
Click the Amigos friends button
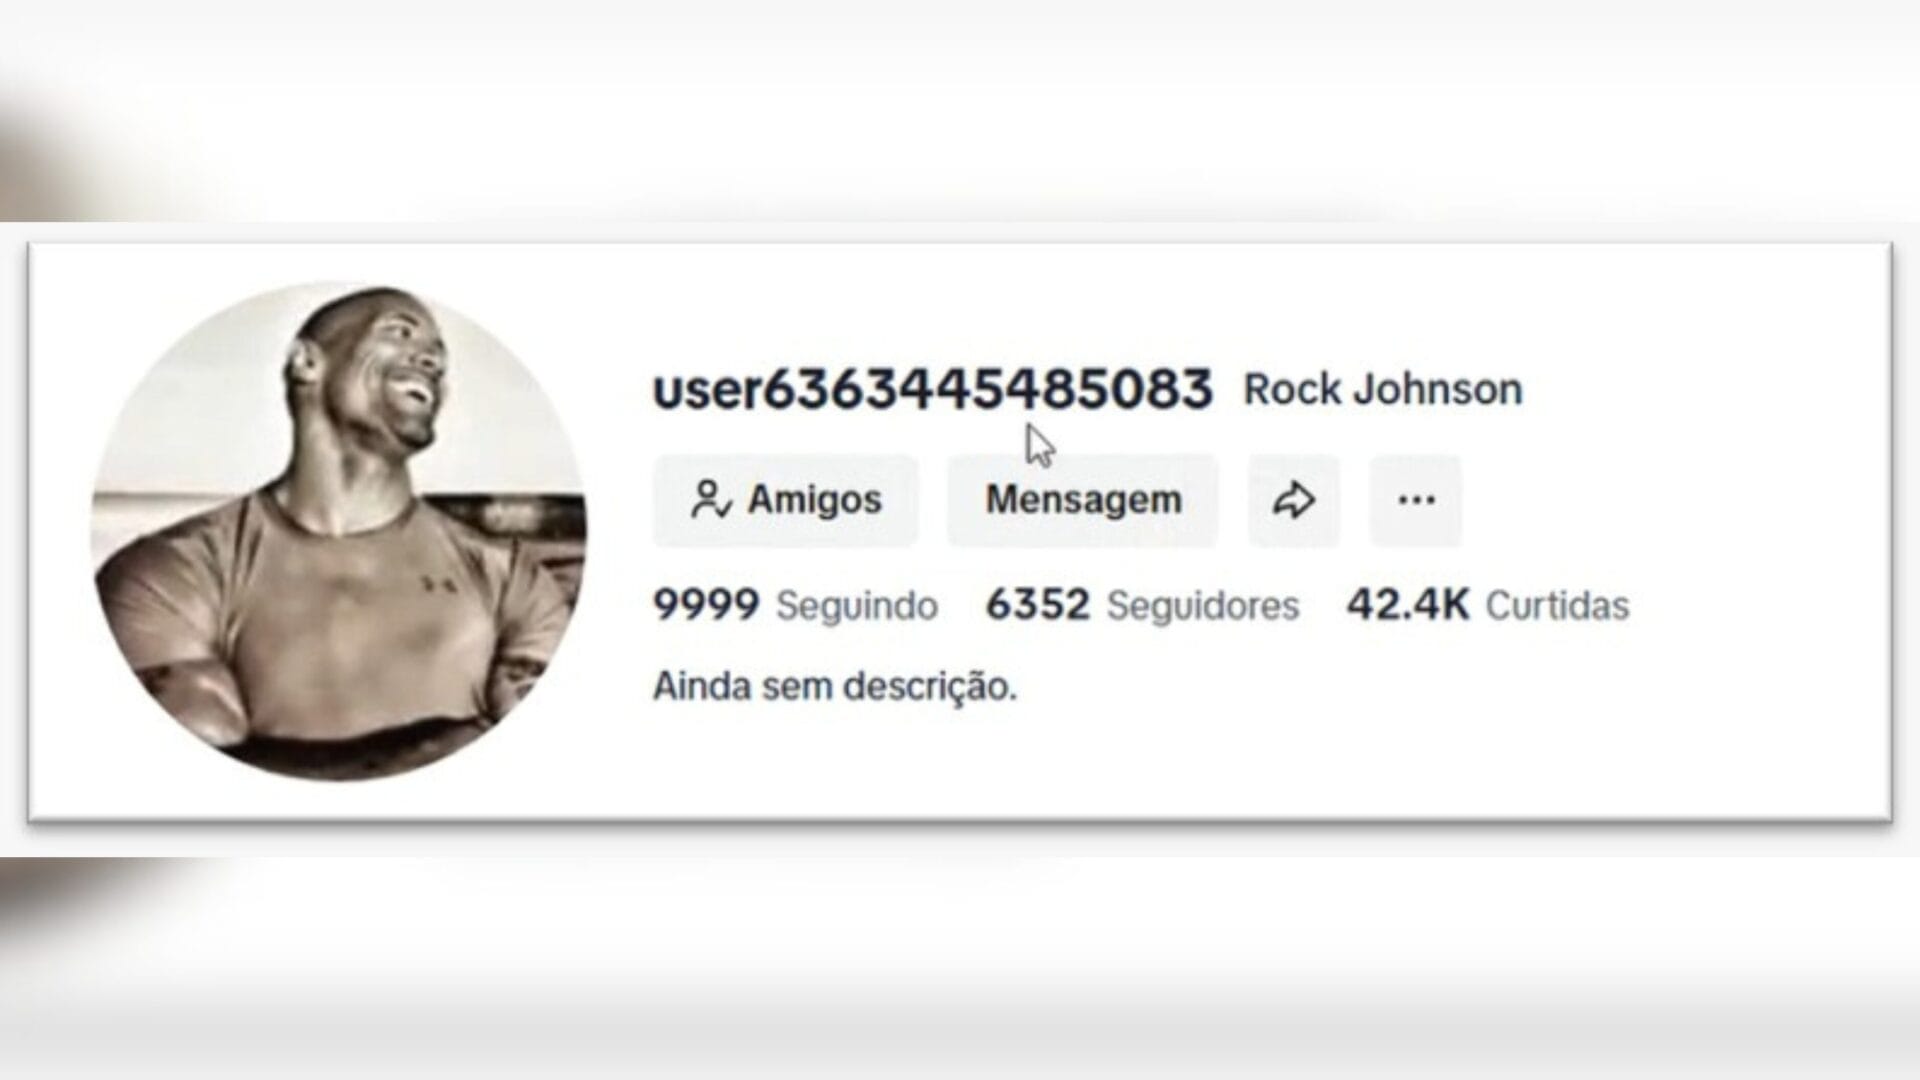coord(786,500)
